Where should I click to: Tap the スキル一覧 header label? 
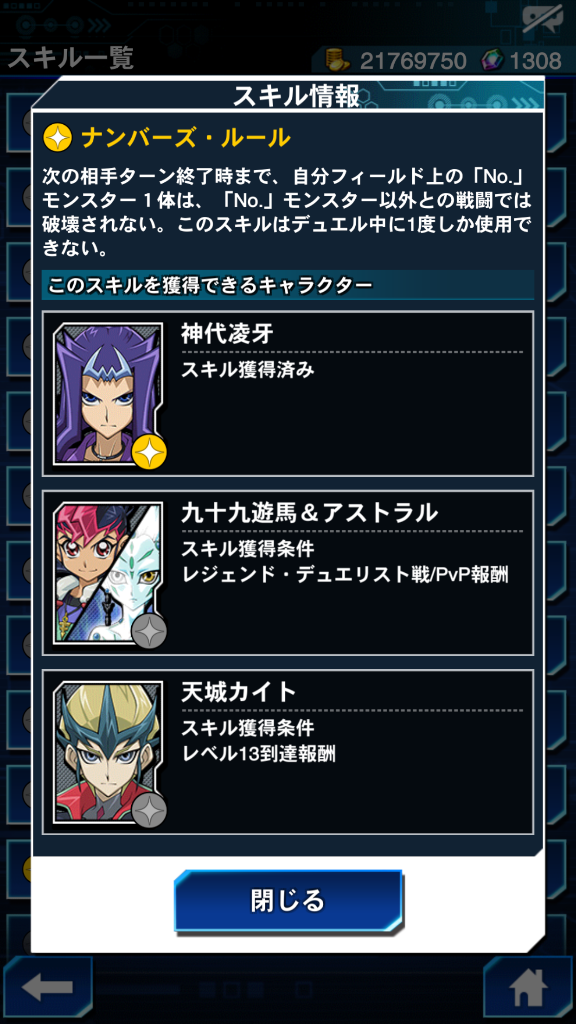click(70, 58)
